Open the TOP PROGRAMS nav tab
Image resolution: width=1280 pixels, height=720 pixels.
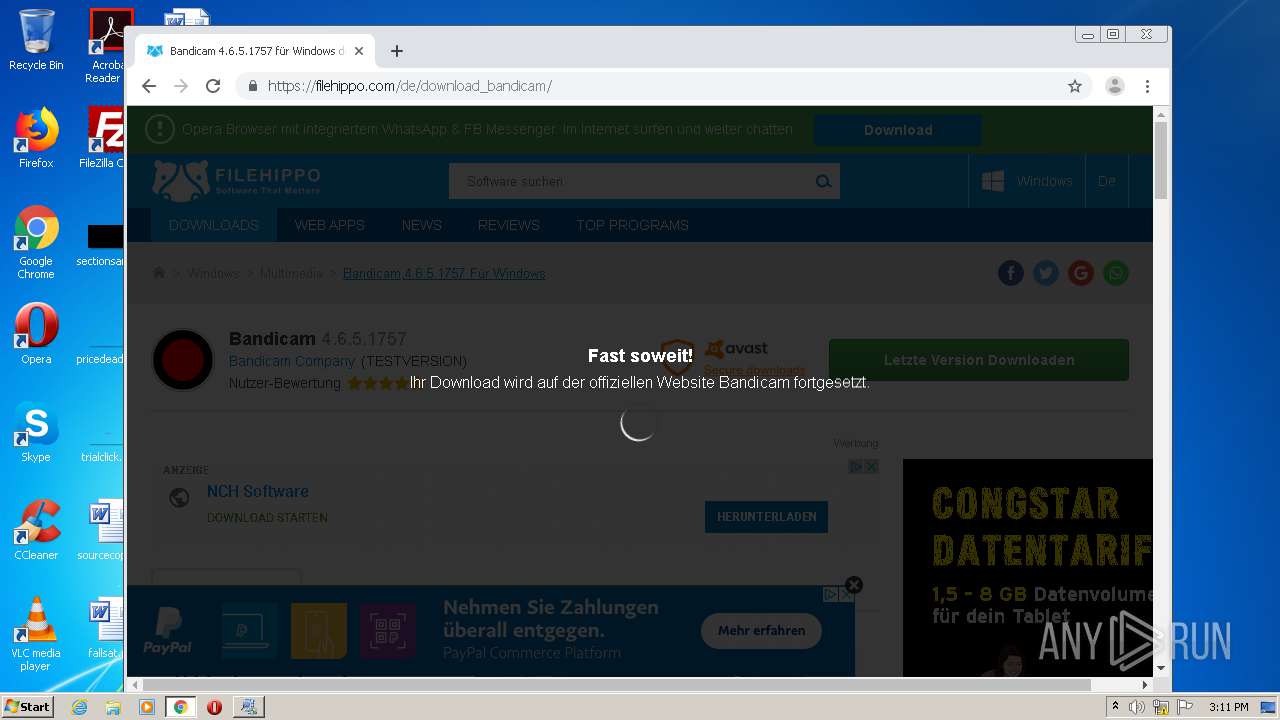point(632,225)
